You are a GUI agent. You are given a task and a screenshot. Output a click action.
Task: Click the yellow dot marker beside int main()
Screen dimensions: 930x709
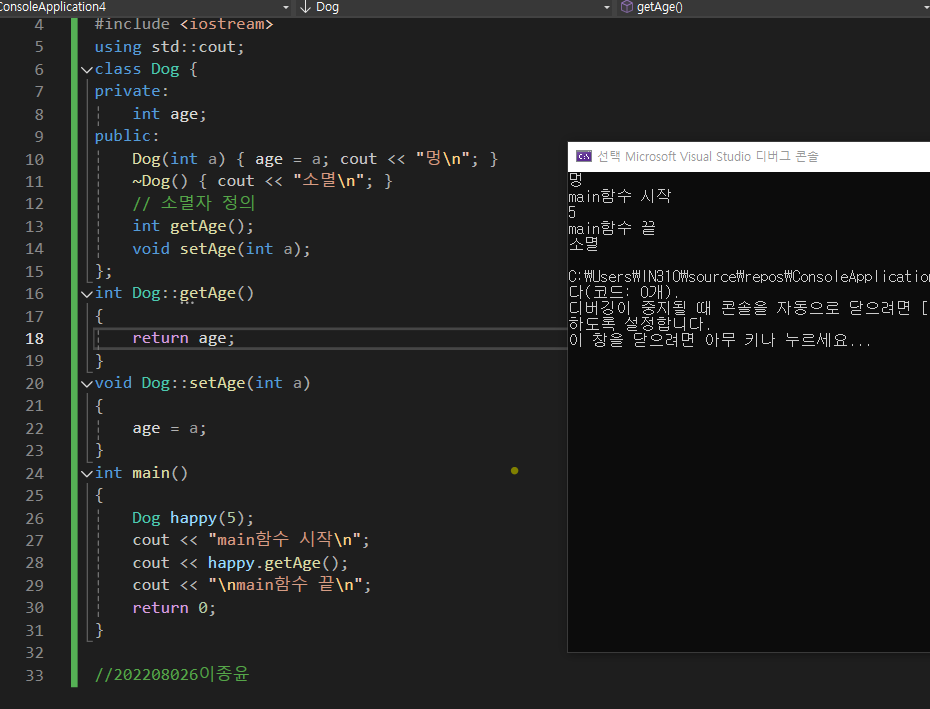[514, 470]
